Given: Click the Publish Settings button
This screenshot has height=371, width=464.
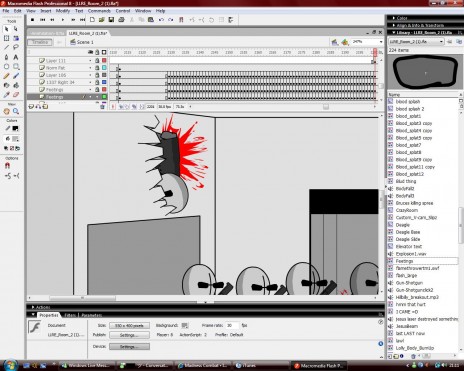Looking at the screenshot, I should (129, 335).
